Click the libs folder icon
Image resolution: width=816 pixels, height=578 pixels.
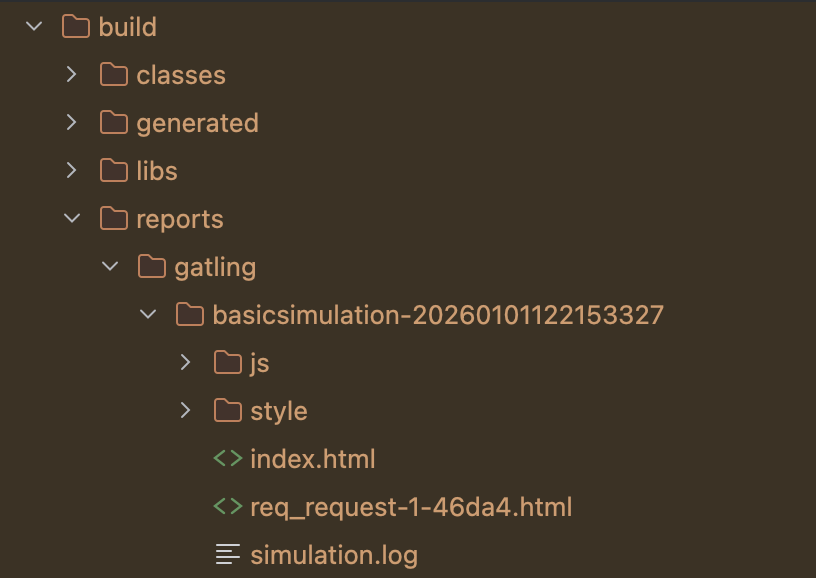pyautogui.click(x=115, y=171)
